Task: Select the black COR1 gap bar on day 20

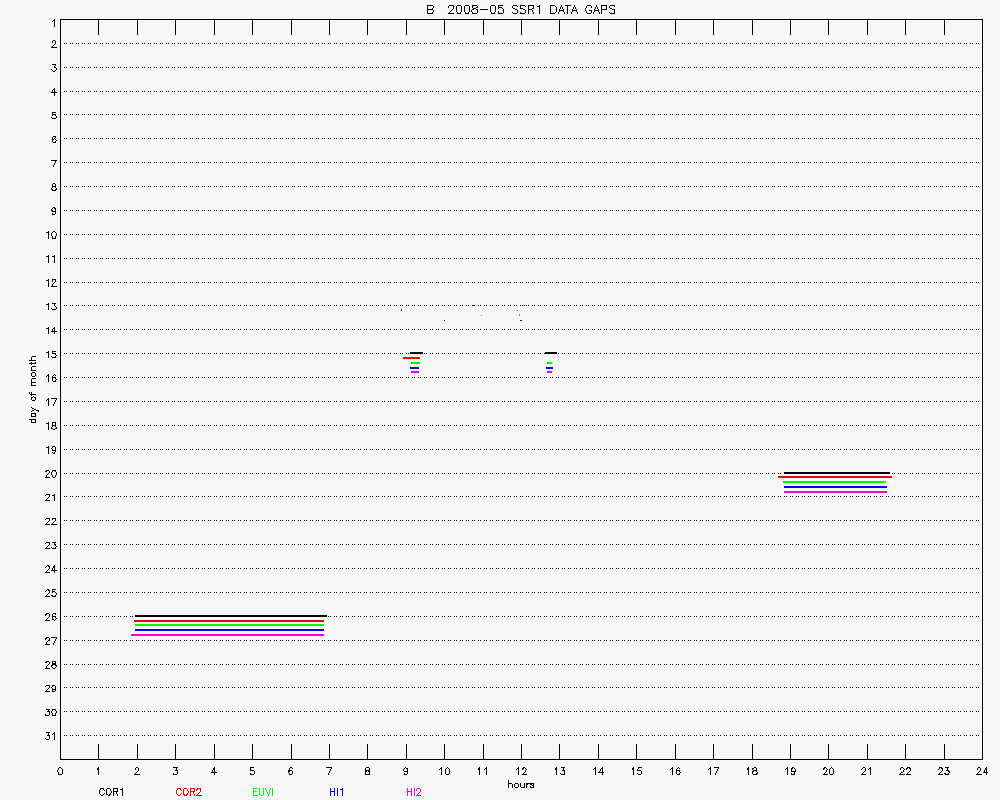Action: click(837, 473)
